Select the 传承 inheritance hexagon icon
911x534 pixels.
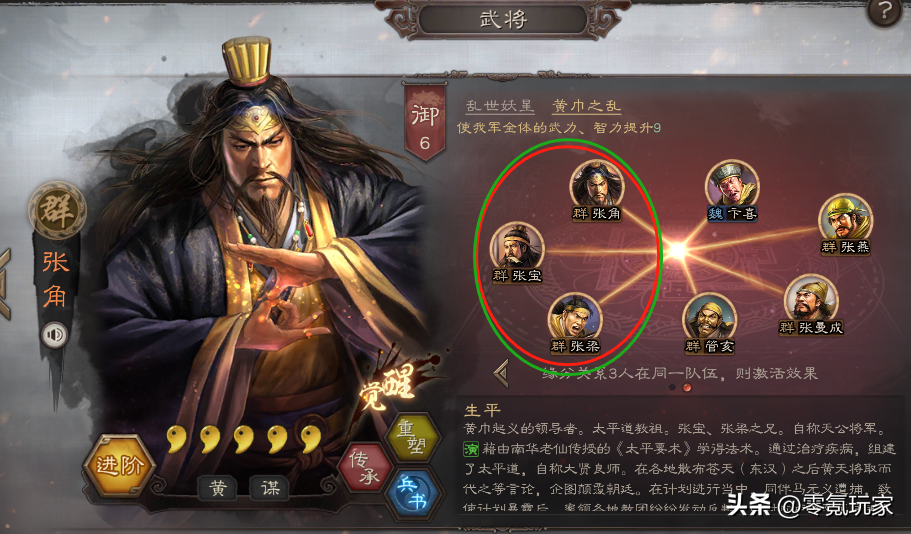pos(365,468)
